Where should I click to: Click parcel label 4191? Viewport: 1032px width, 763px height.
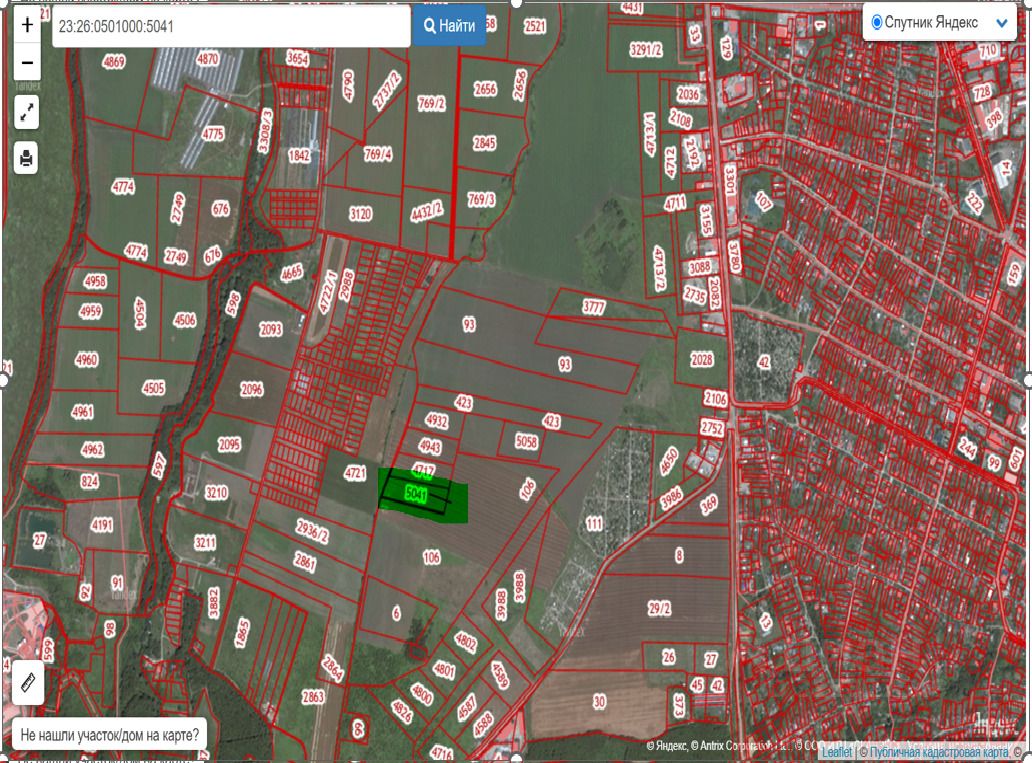coord(101,525)
